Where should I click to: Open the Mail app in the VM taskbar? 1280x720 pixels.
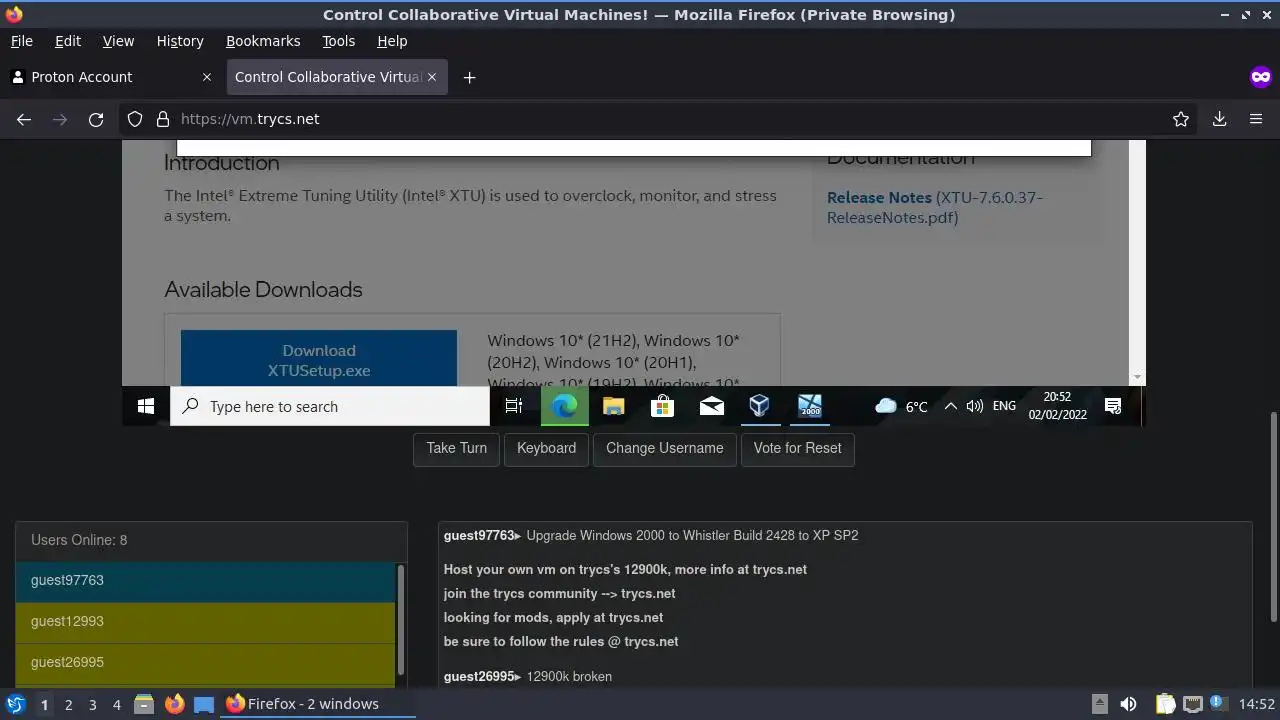pos(711,406)
